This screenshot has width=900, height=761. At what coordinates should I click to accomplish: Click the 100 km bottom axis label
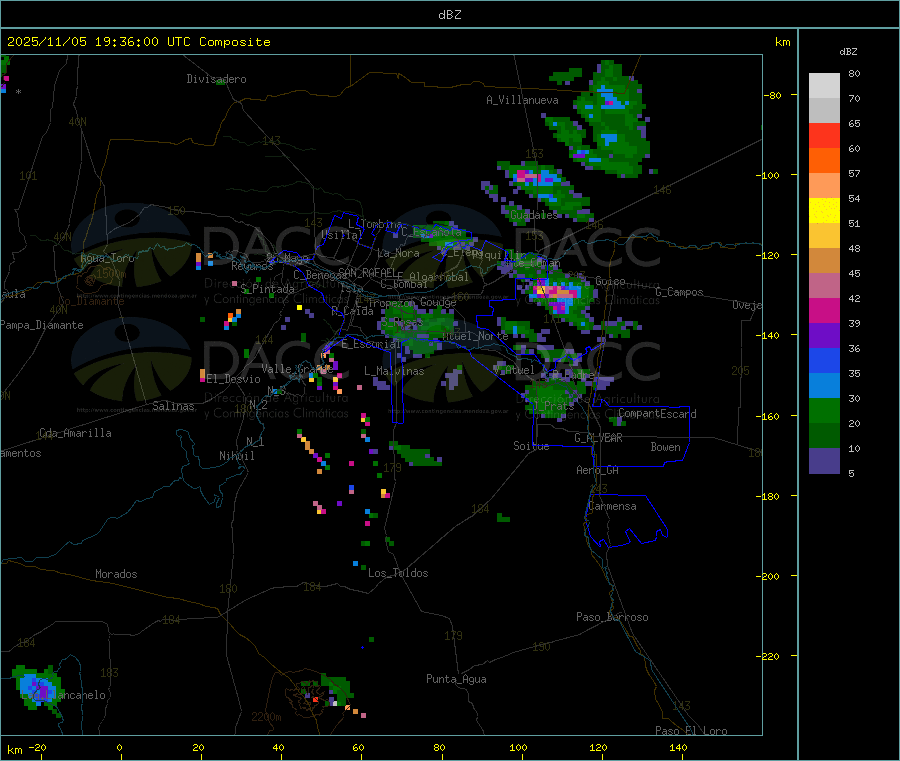click(x=518, y=747)
